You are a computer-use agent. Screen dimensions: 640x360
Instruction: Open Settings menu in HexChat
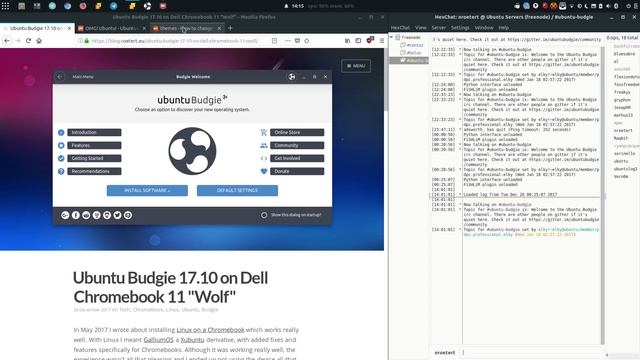[x=460, y=28]
